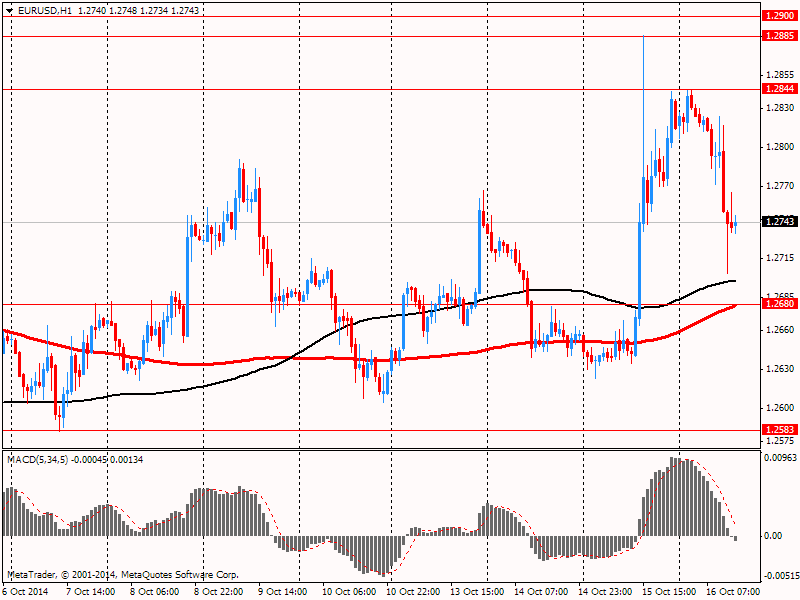The width and height of the screenshot is (800, 600).
Task: Select the 1.2583 red price level label
Action: [x=780, y=430]
